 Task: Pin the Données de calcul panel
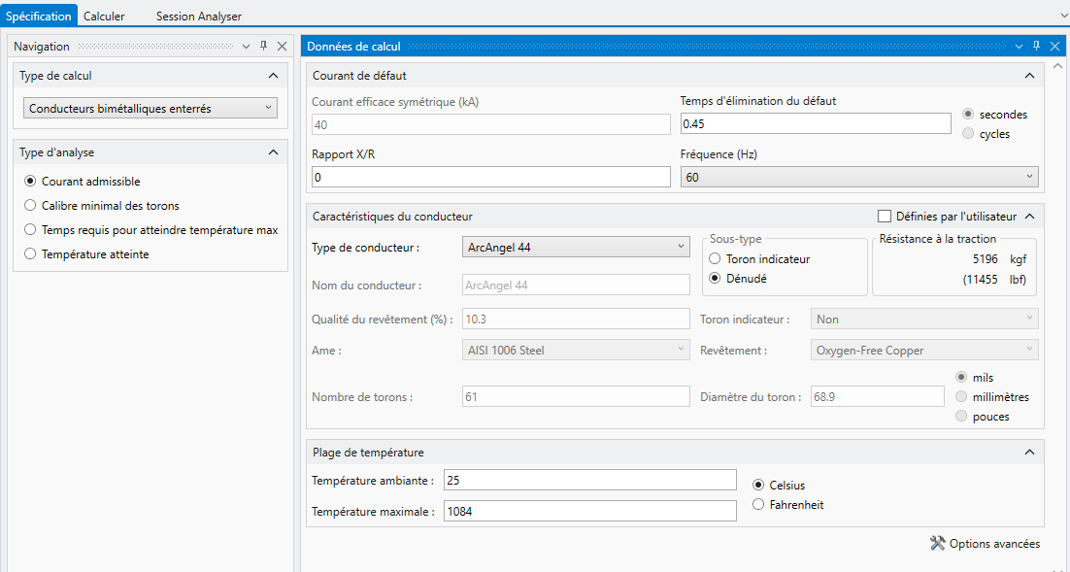[1036, 46]
